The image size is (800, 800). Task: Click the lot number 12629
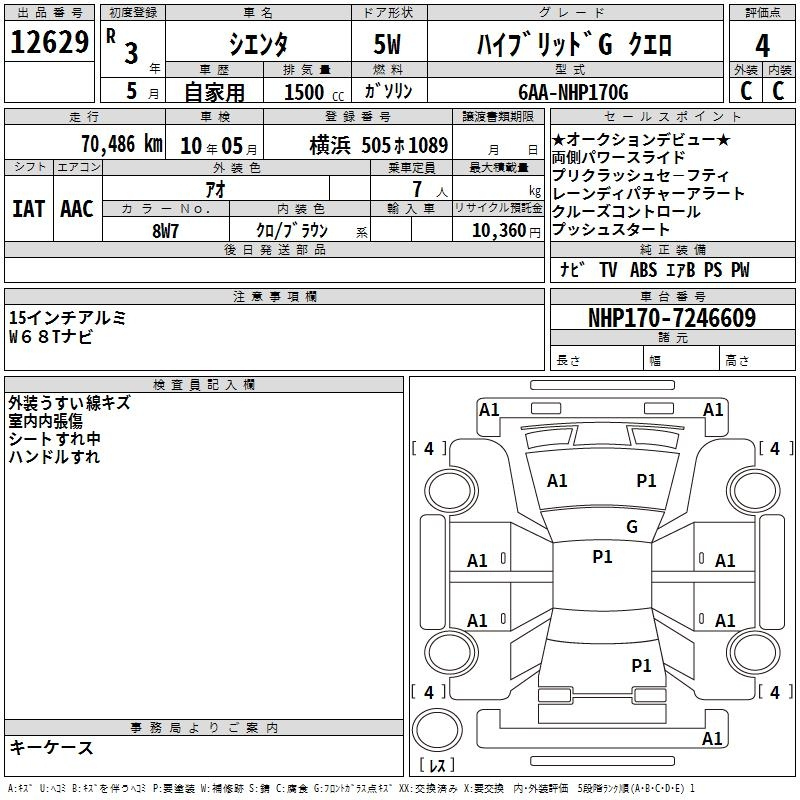pyautogui.click(x=49, y=42)
